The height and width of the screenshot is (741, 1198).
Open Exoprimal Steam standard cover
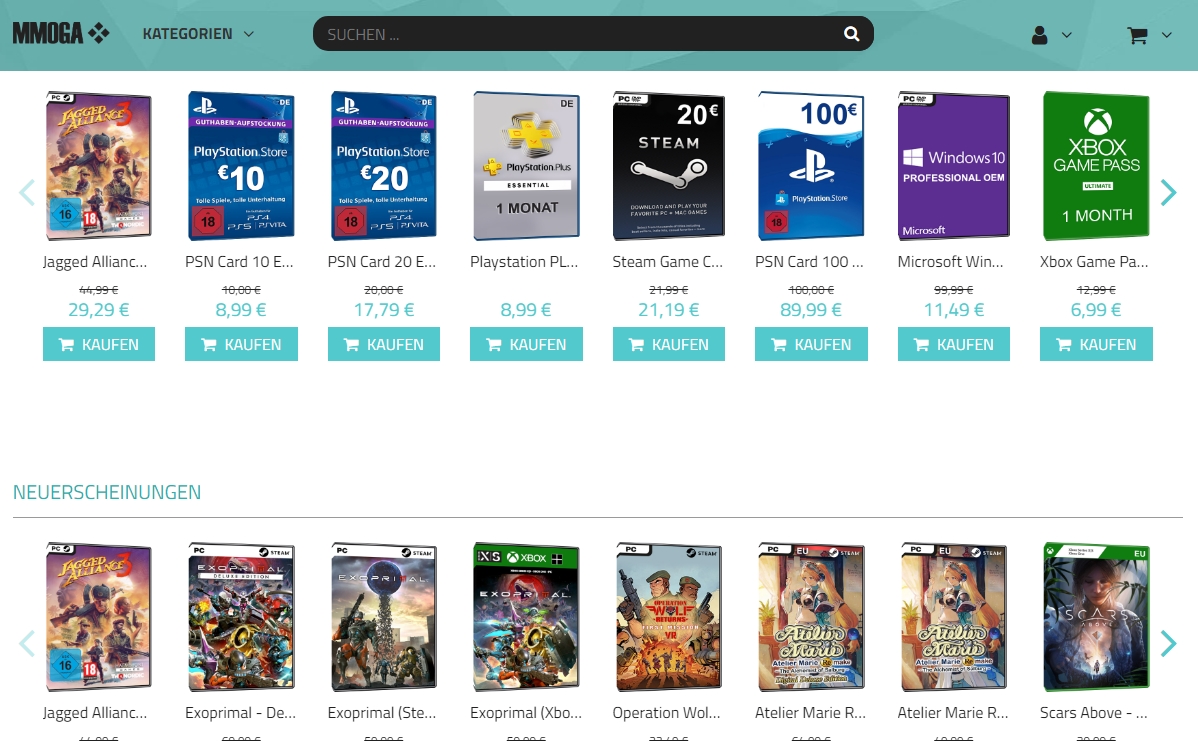(384, 616)
